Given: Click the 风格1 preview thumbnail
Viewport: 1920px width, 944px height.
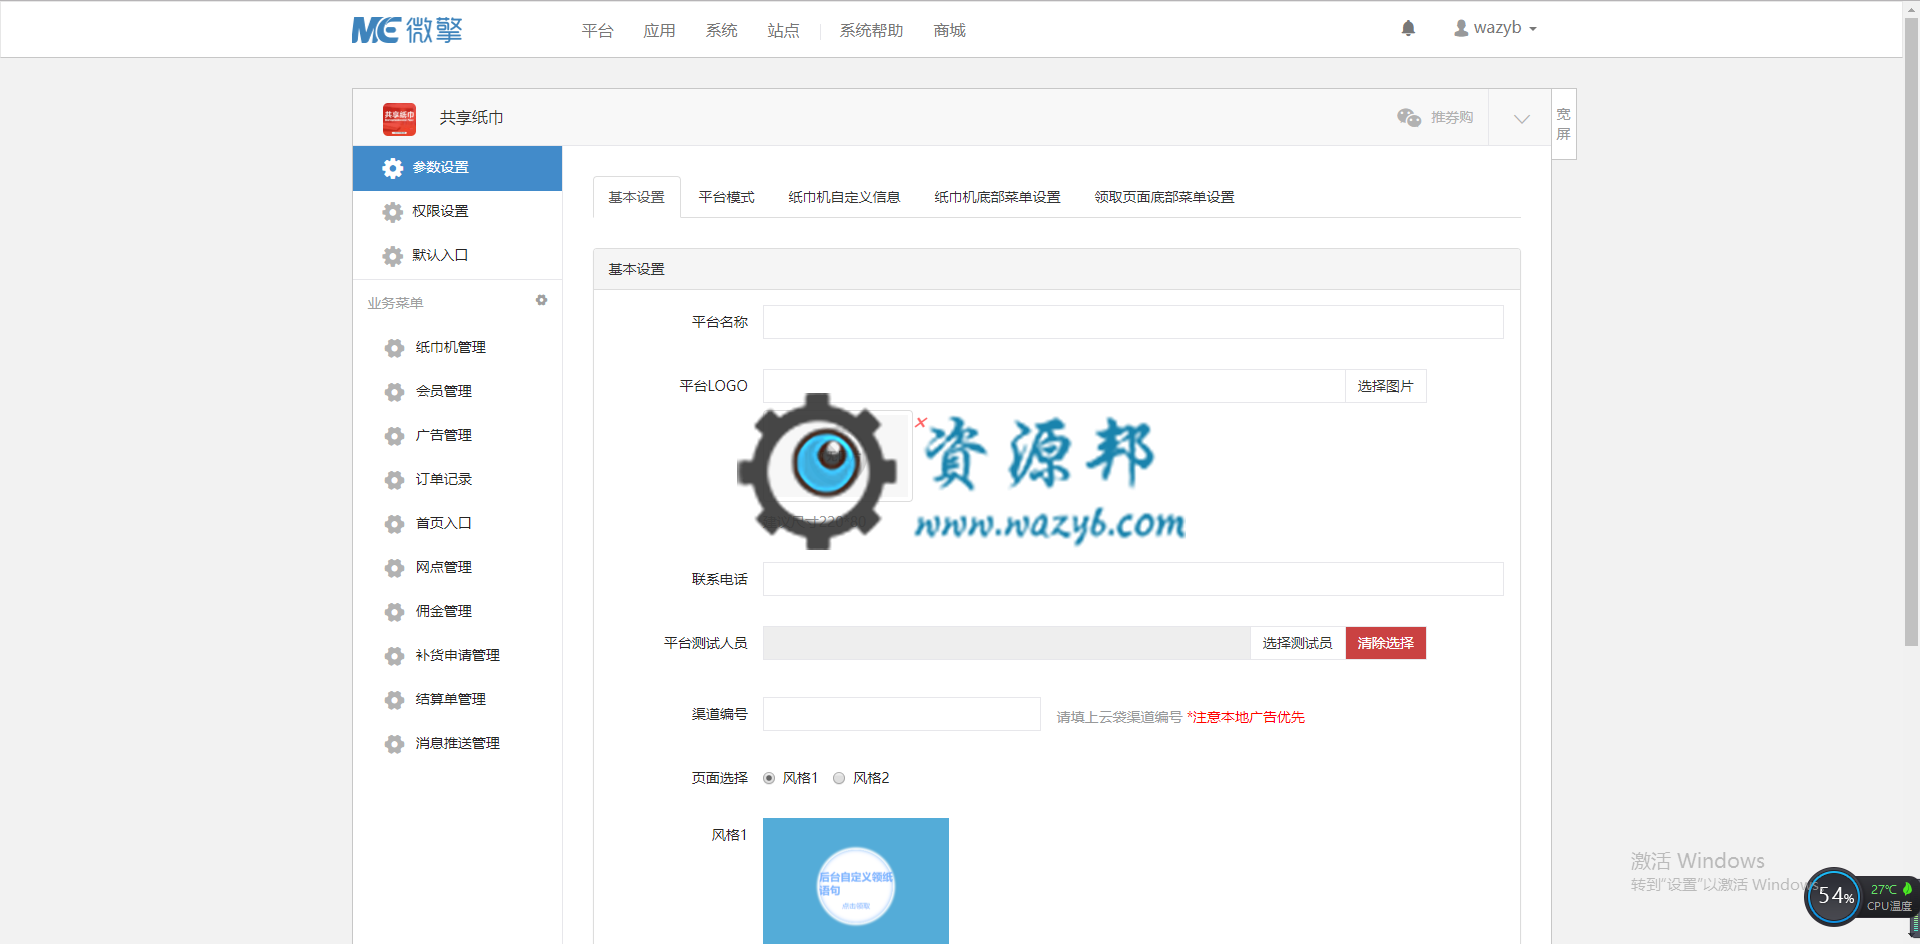Looking at the screenshot, I should (x=855, y=881).
